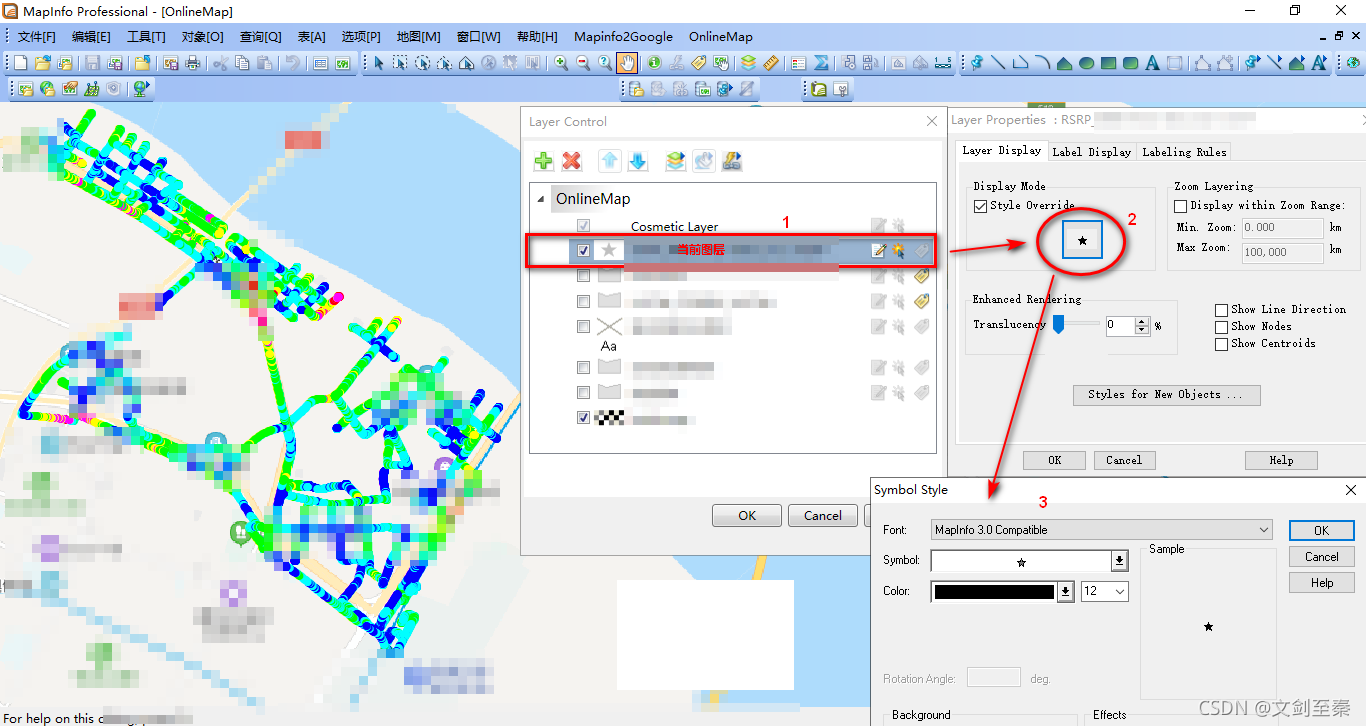This screenshot has width=1366, height=726.
Task: Choose the Select arrow tool
Action: point(378,63)
